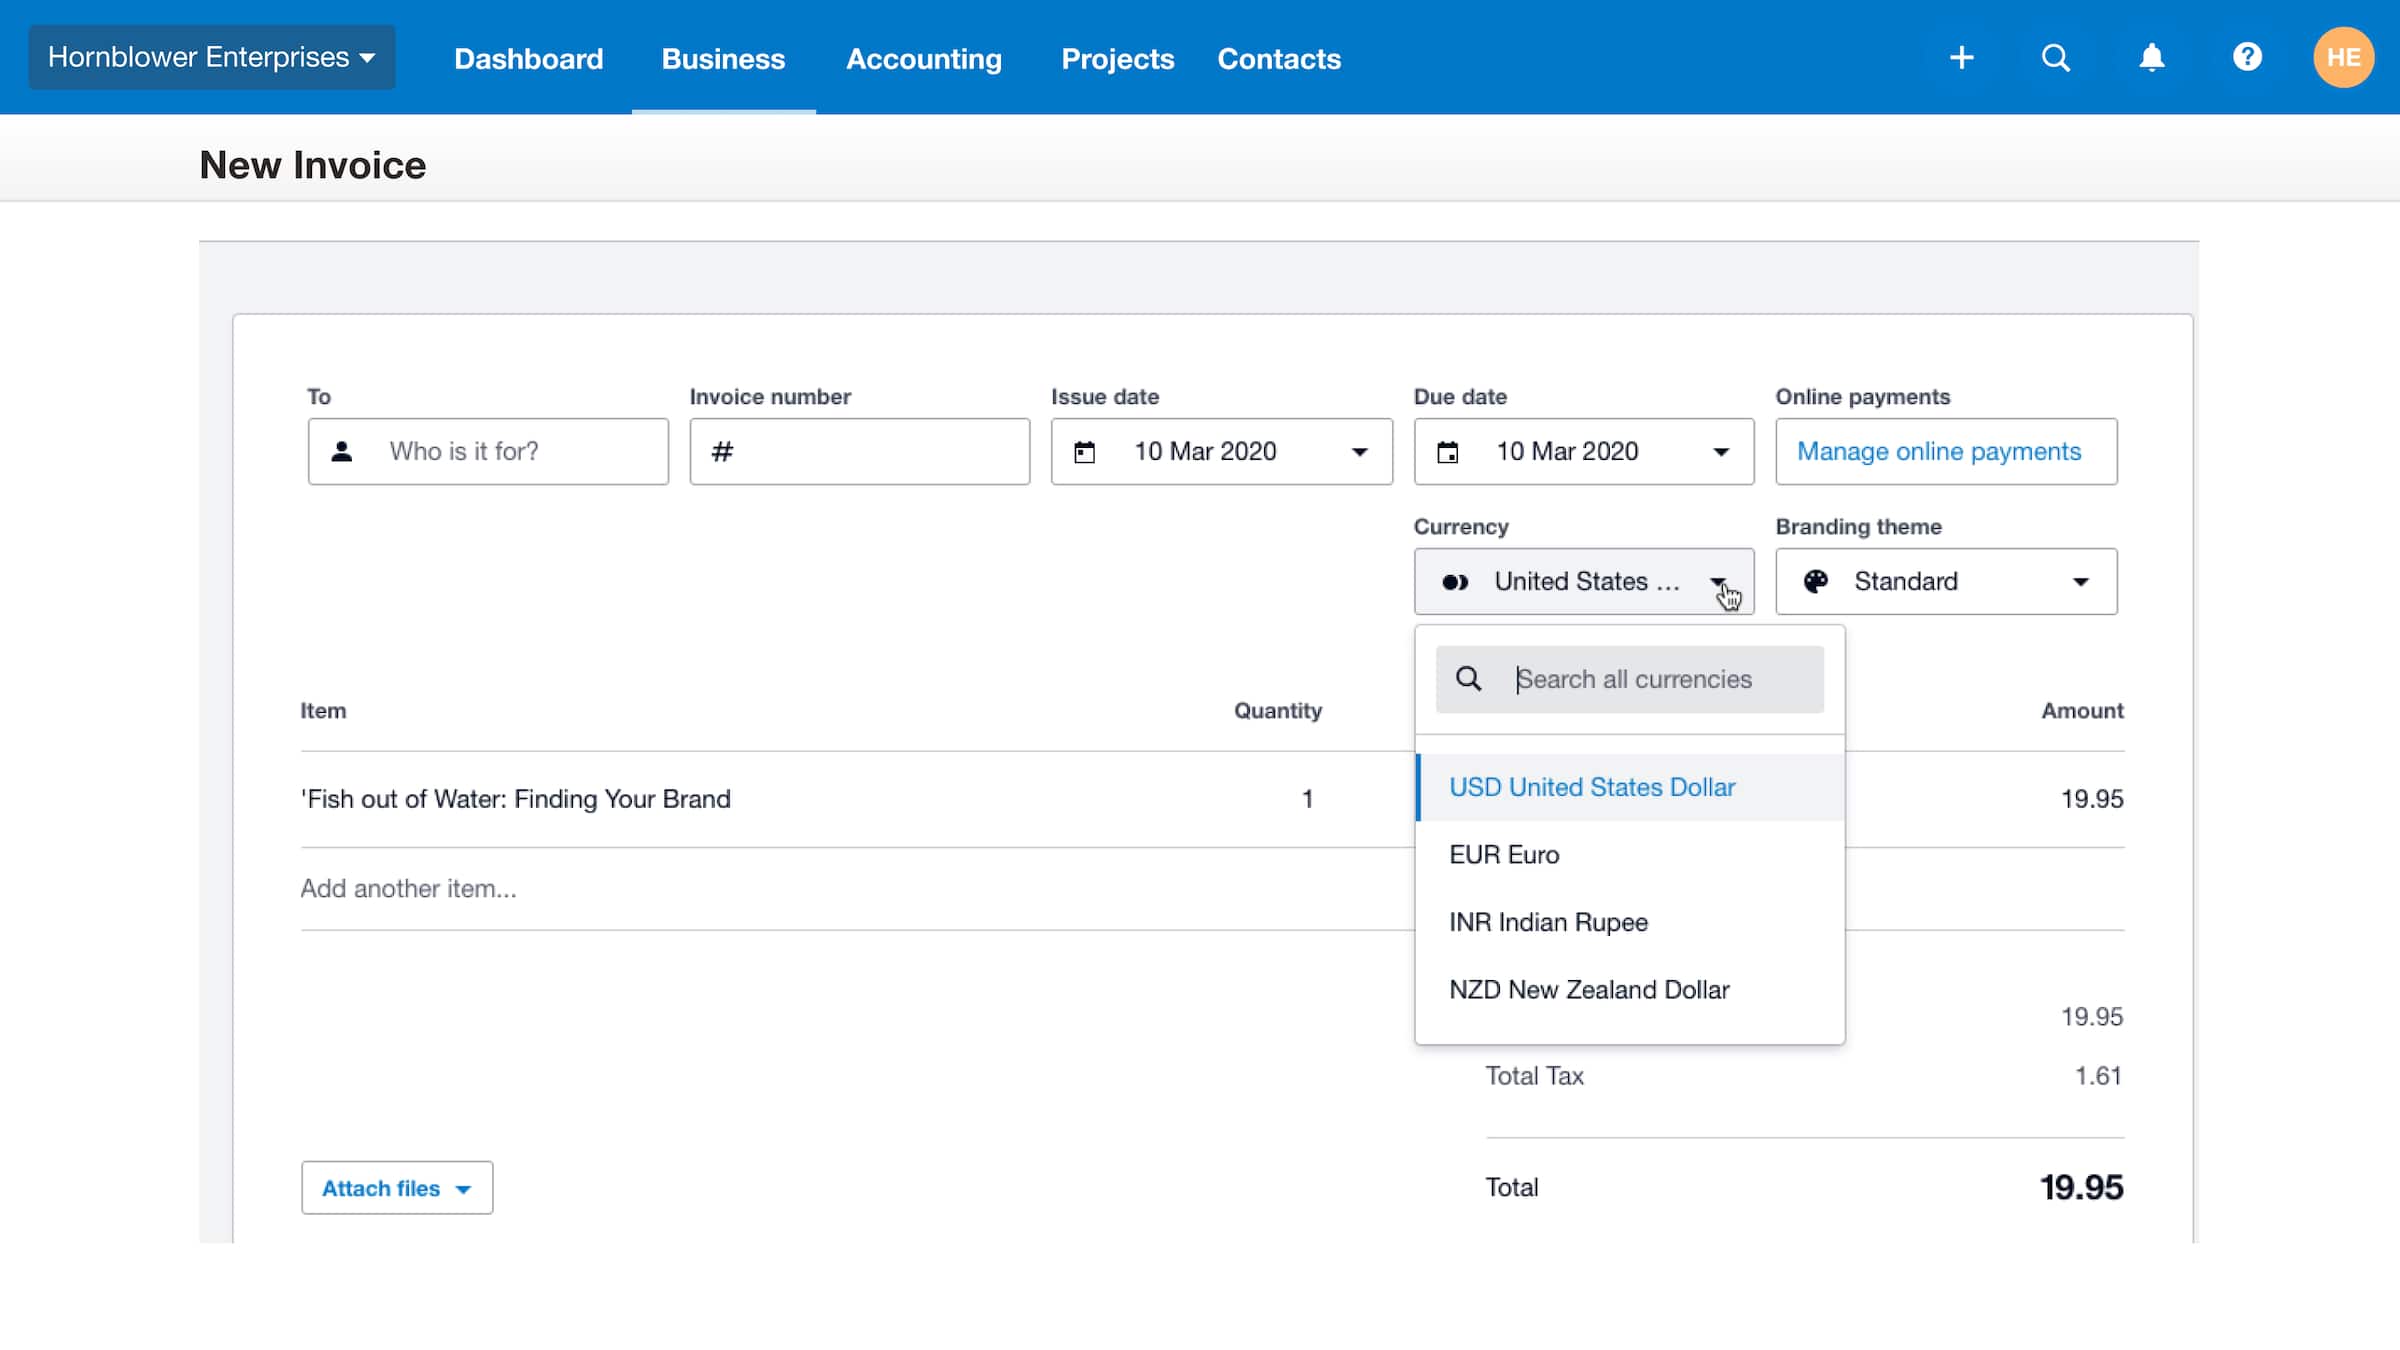The height and width of the screenshot is (1350, 2400).
Task: Click the help question mark icon
Action: point(2247,58)
